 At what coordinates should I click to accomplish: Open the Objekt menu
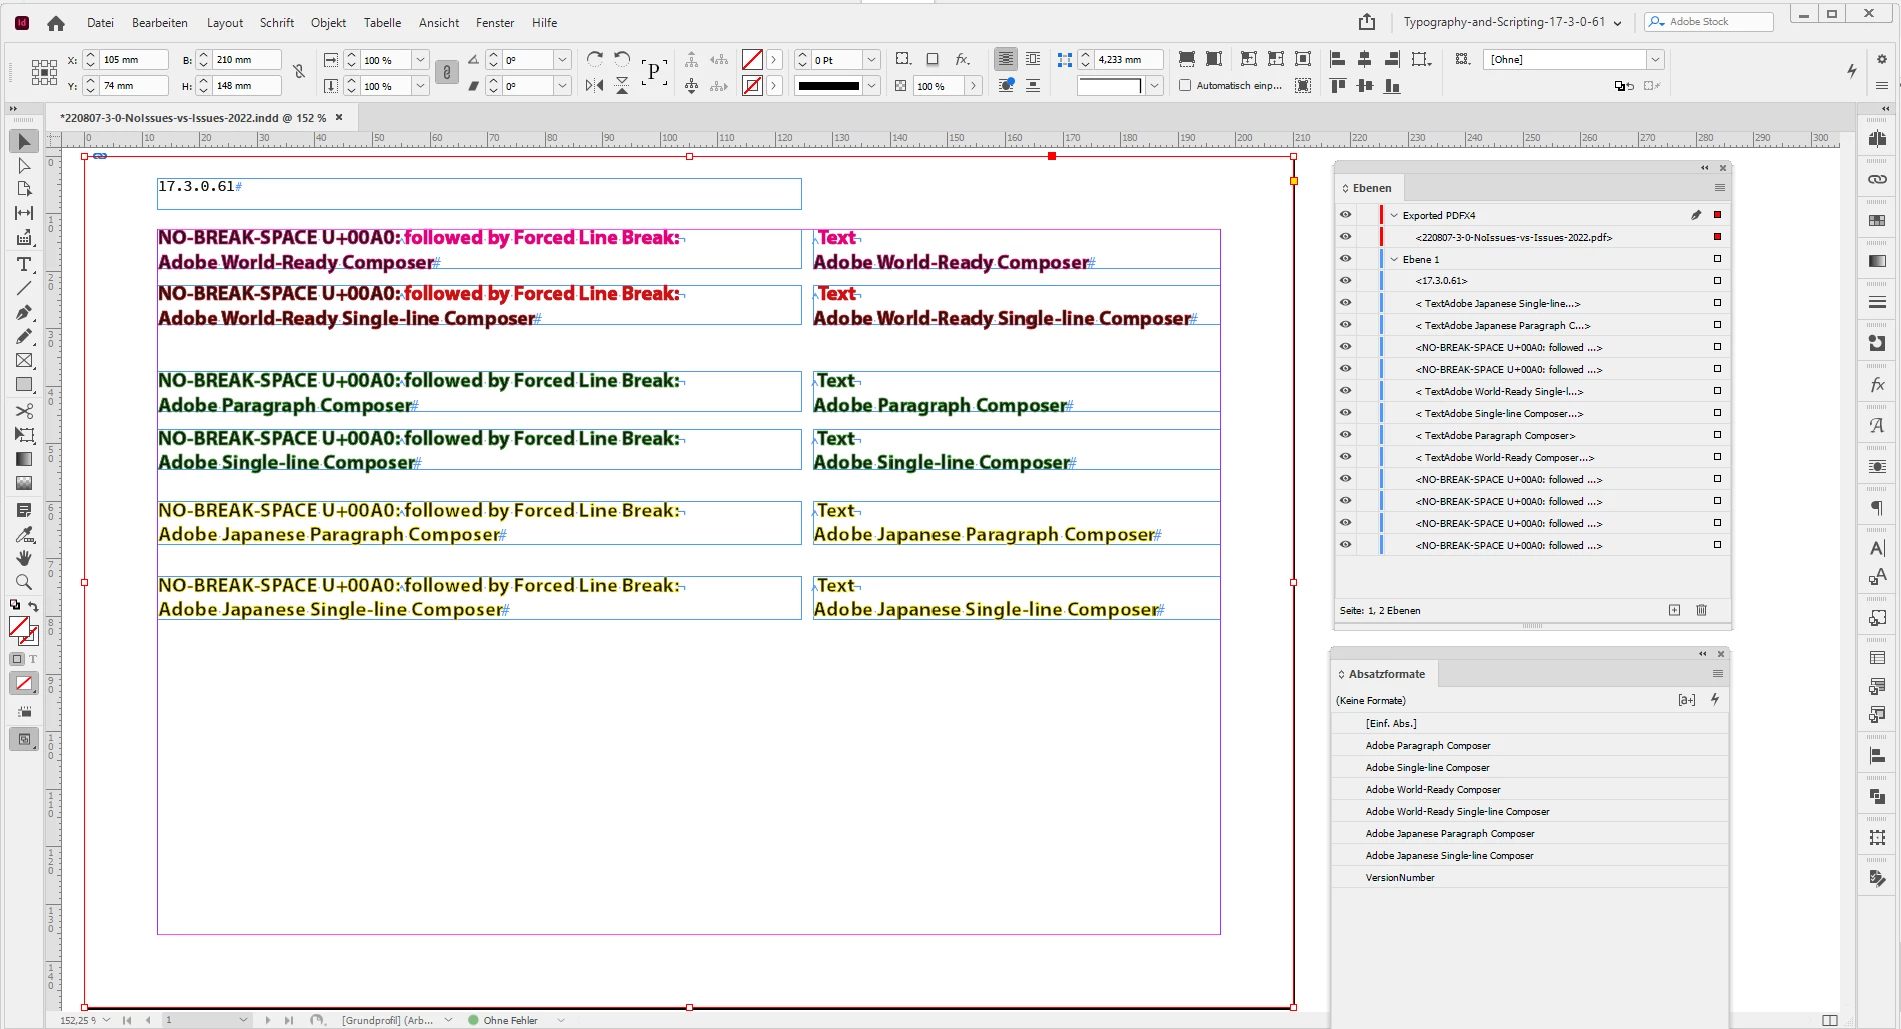[x=328, y=22]
